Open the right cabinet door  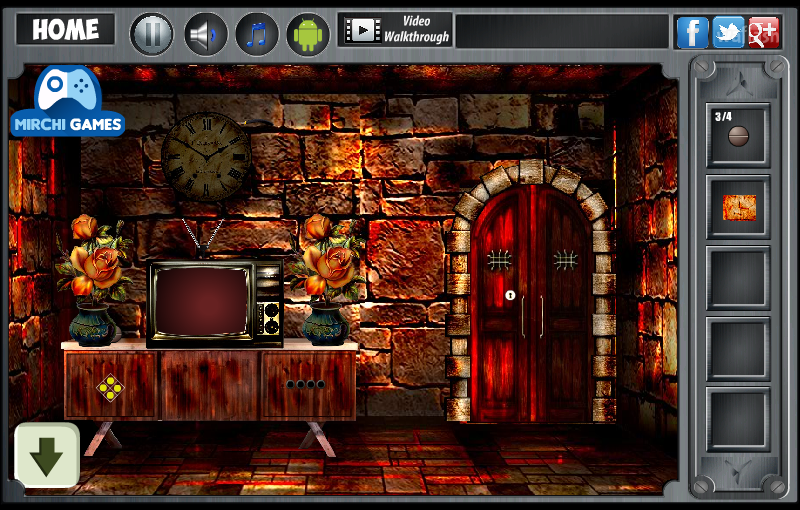pos(308,385)
